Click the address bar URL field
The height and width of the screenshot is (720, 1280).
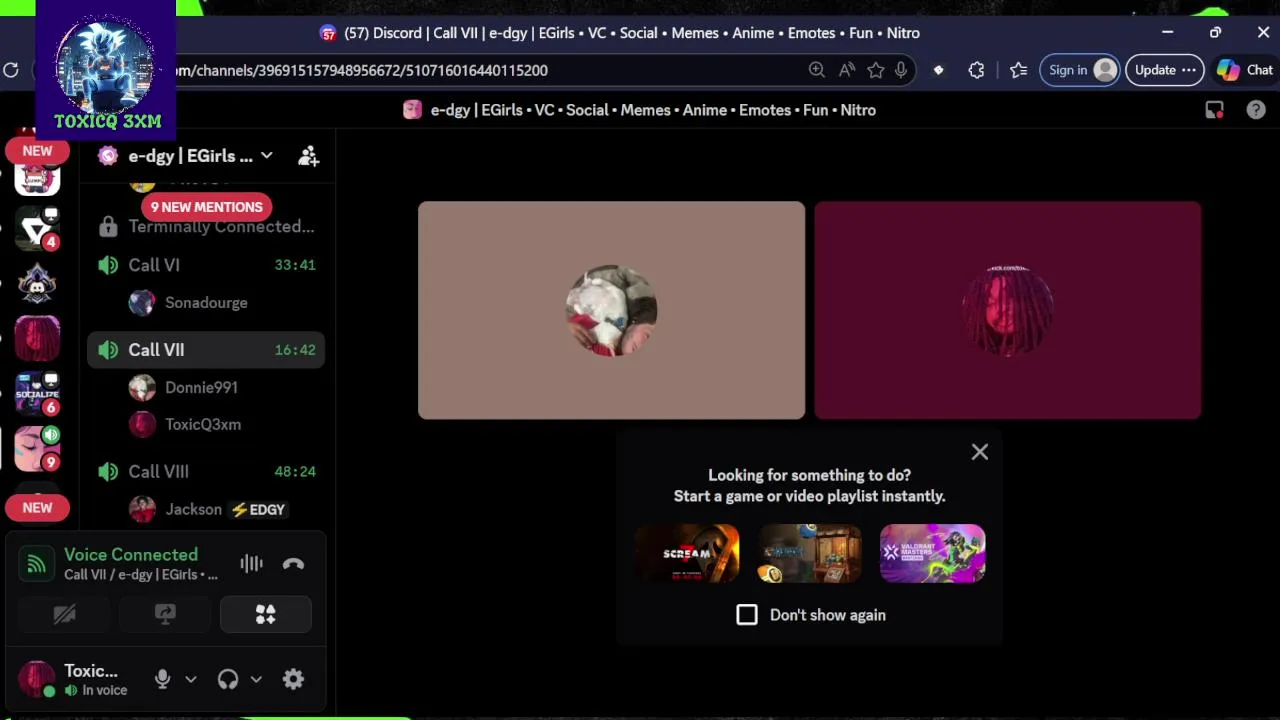point(480,70)
